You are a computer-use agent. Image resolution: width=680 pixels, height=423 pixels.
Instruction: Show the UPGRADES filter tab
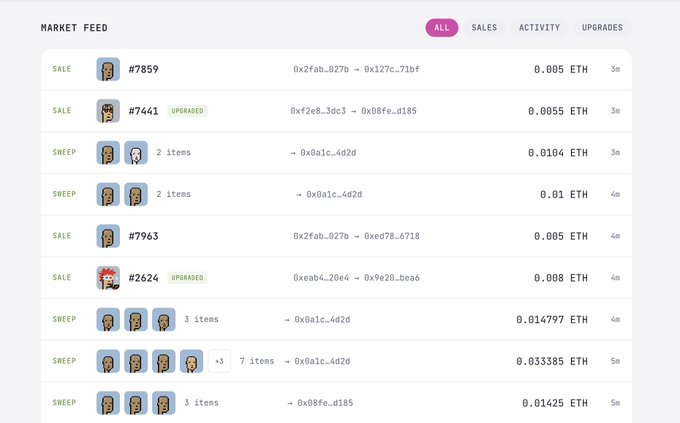click(602, 28)
